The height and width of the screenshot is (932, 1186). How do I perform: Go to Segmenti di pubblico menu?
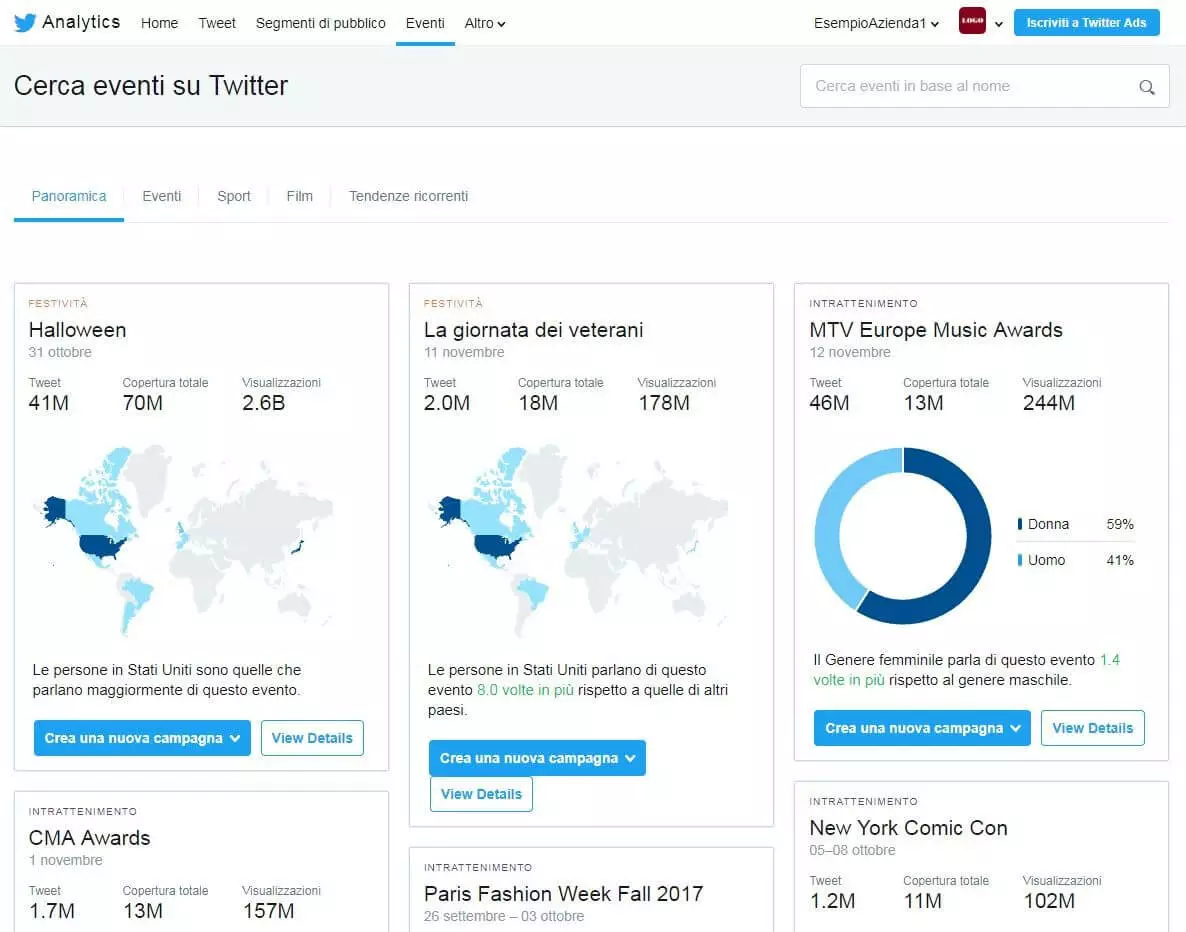coord(320,23)
